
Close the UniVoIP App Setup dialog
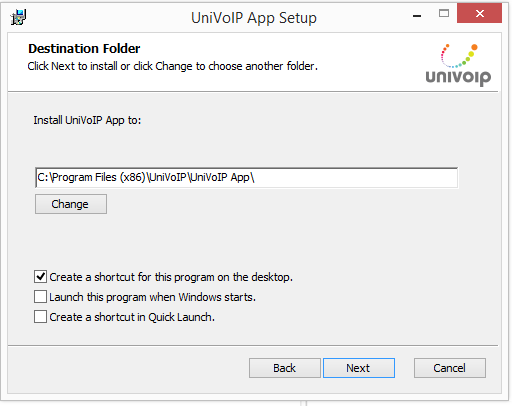pos(479,13)
